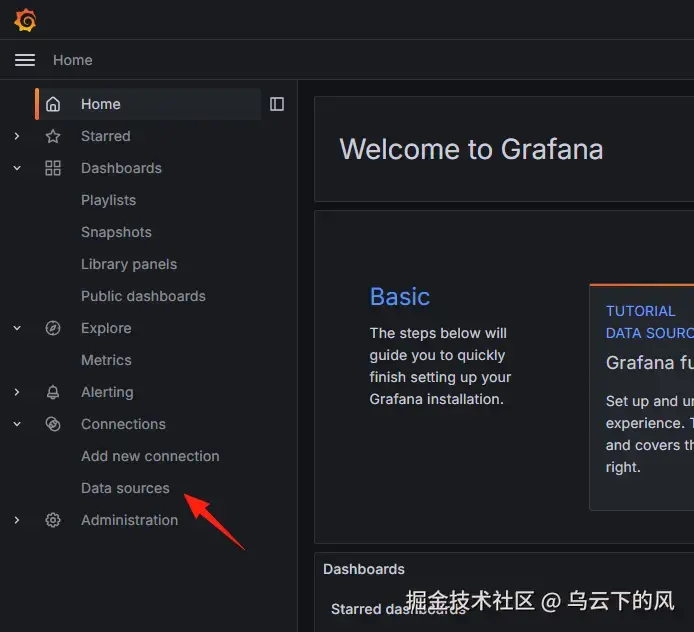Screen dimensions: 694x632
Task: Click the Home house icon in sidebar
Action: 53,104
